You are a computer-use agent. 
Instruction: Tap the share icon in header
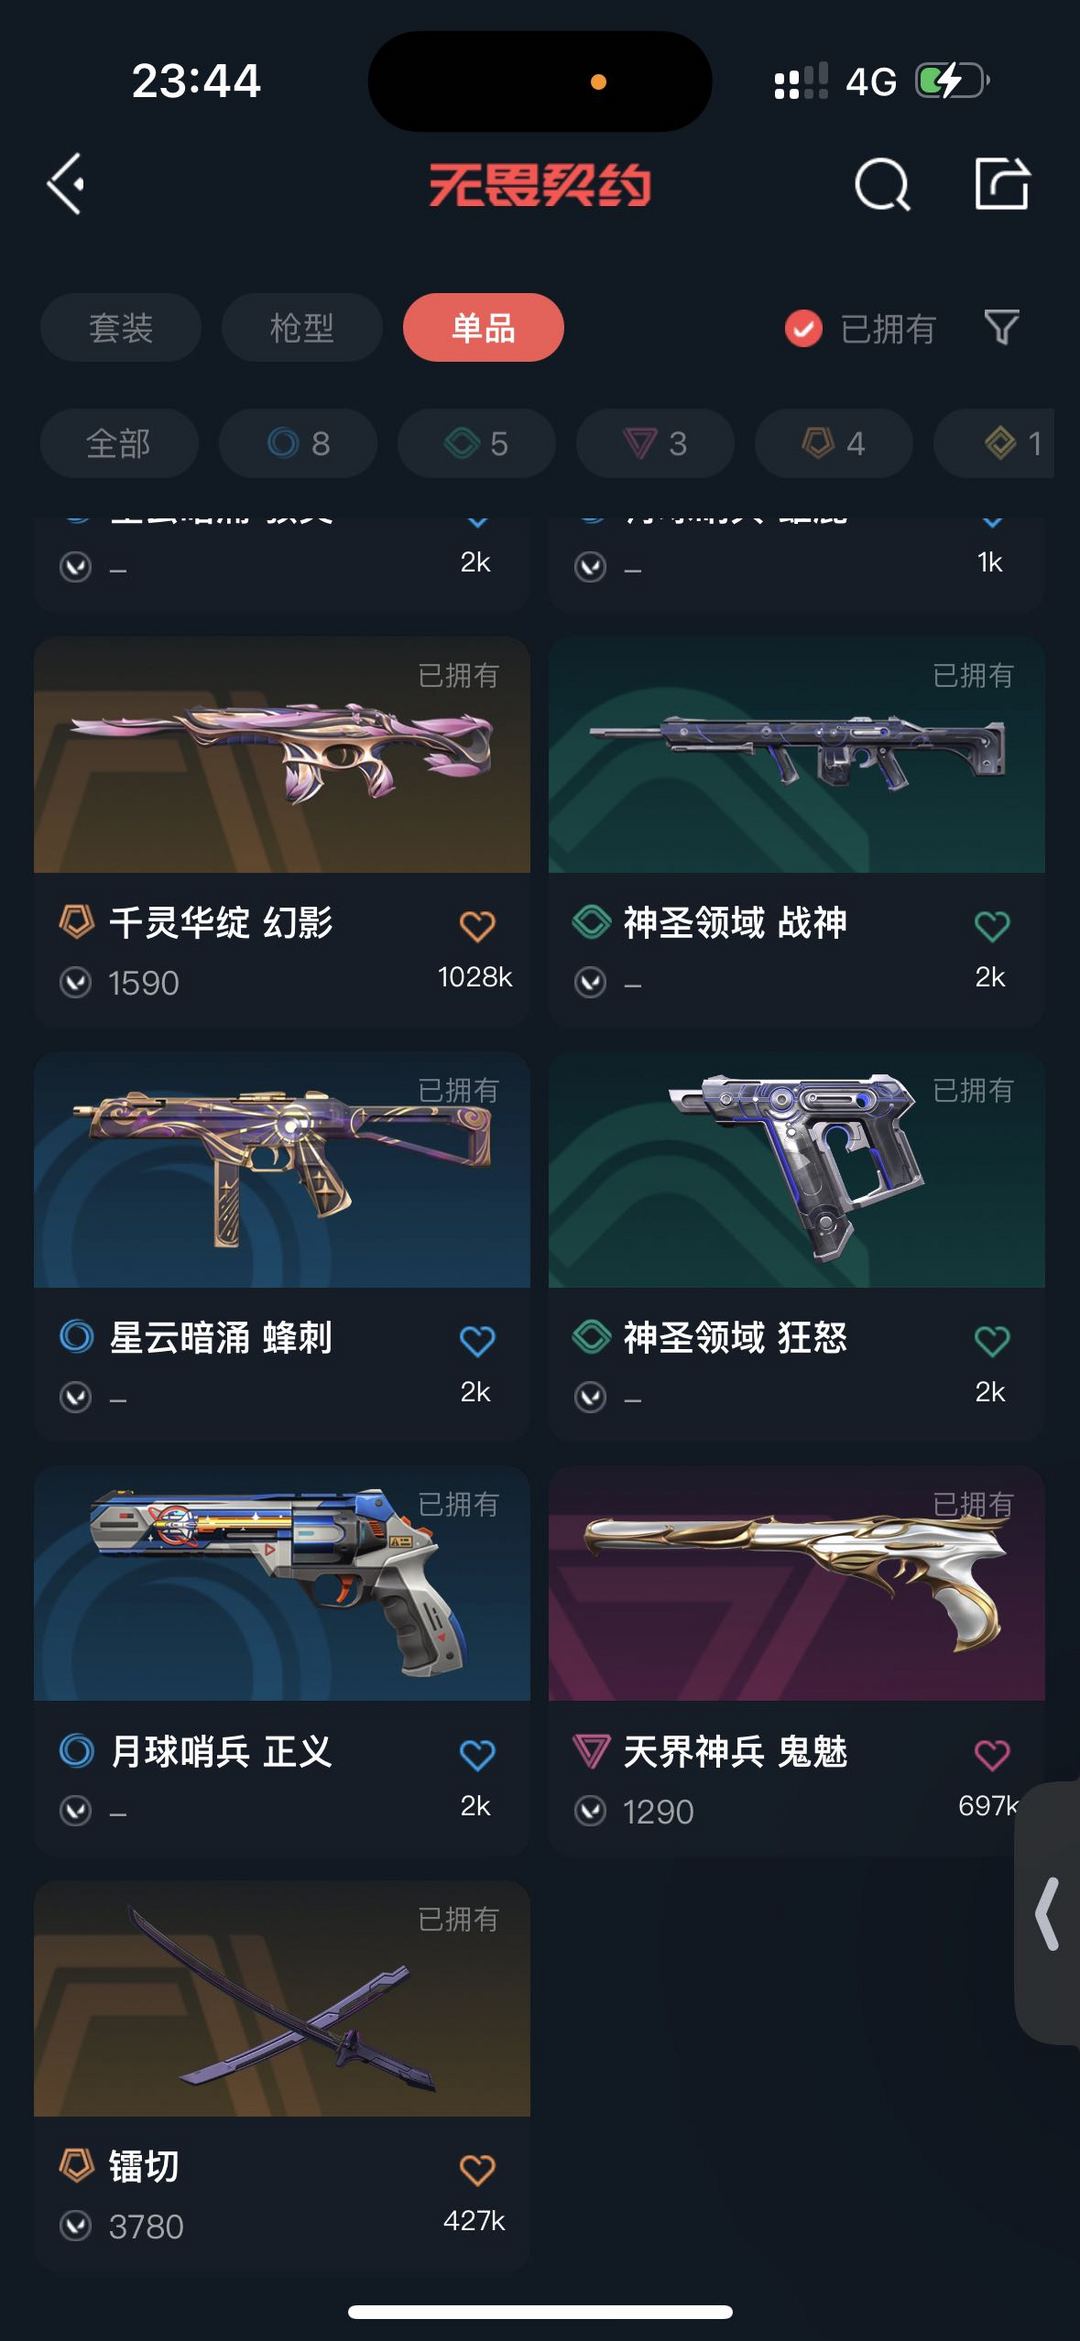coord(1002,183)
